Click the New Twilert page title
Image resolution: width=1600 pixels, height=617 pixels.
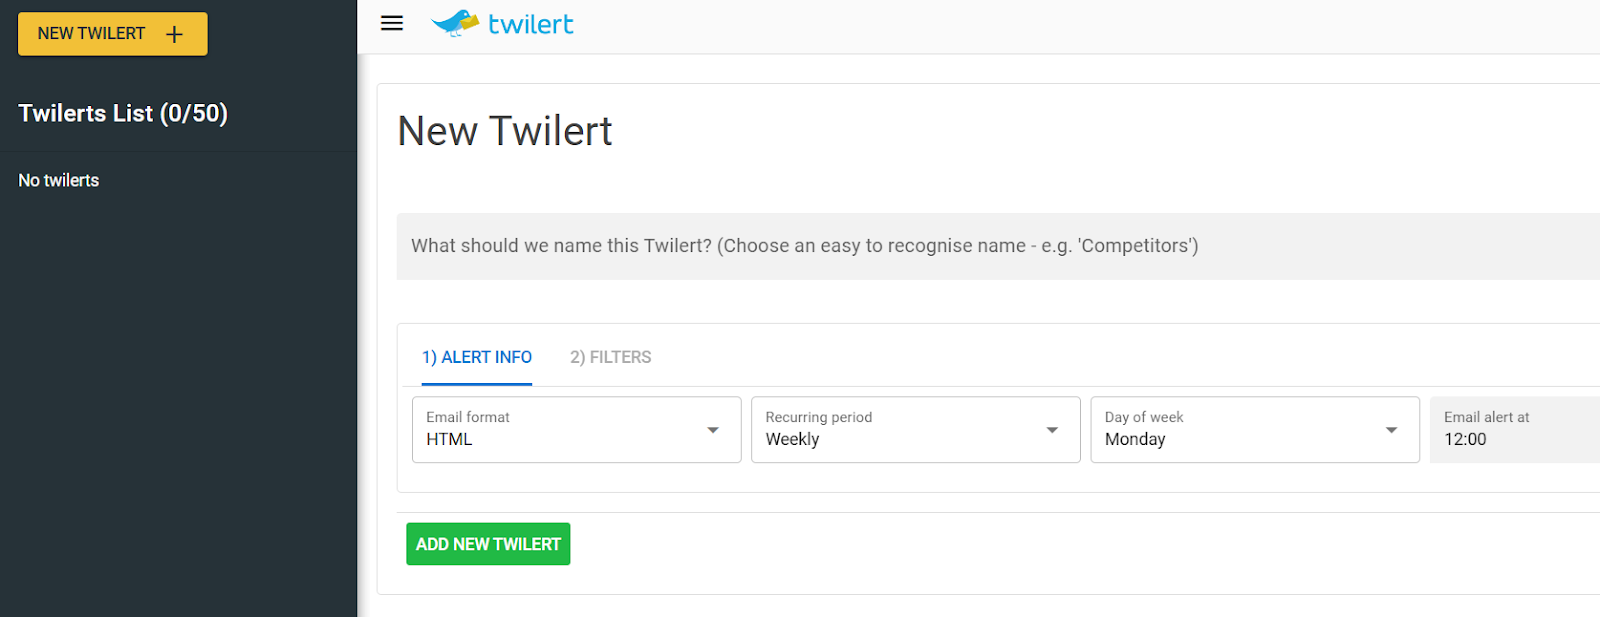coord(504,130)
